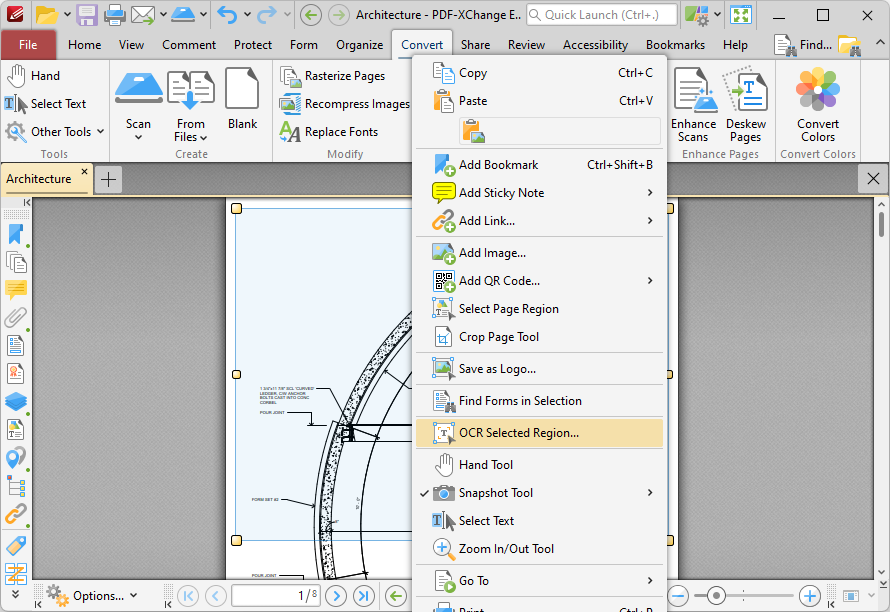The width and height of the screenshot is (890, 612).
Task: Click the Save icon in the title bar
Action: 87,15
